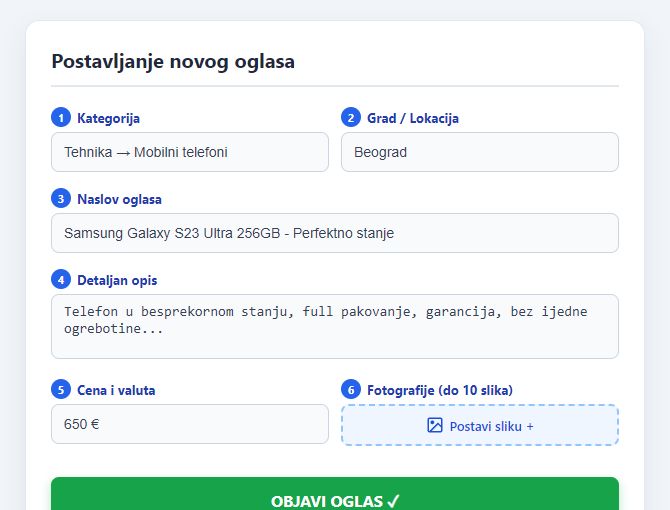Open the Postavi sliku + upload area

tap(480, 425)
